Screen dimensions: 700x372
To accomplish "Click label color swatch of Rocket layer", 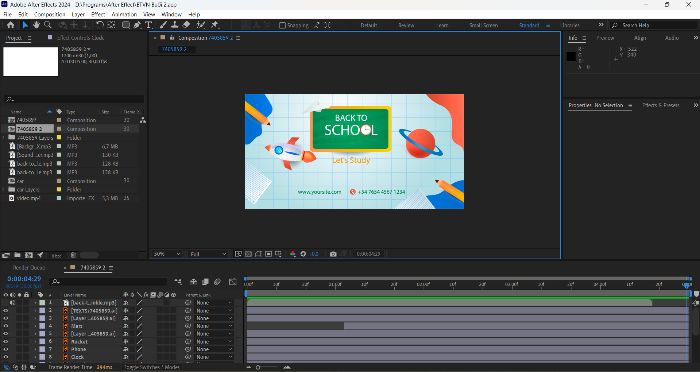I will tap(42, 342).
